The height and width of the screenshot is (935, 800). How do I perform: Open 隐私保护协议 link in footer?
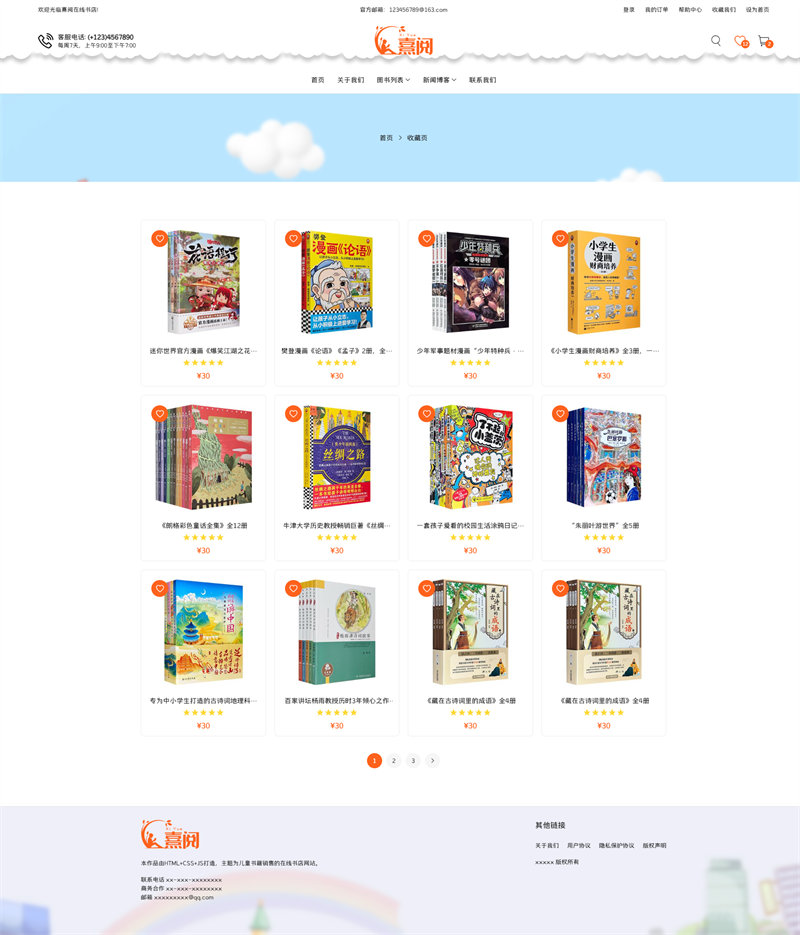point(616,846)
